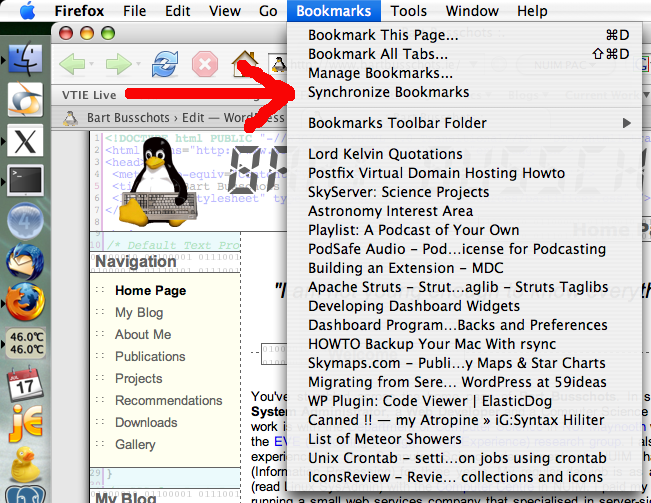Click the green Back arrow button

pos(72,64)
